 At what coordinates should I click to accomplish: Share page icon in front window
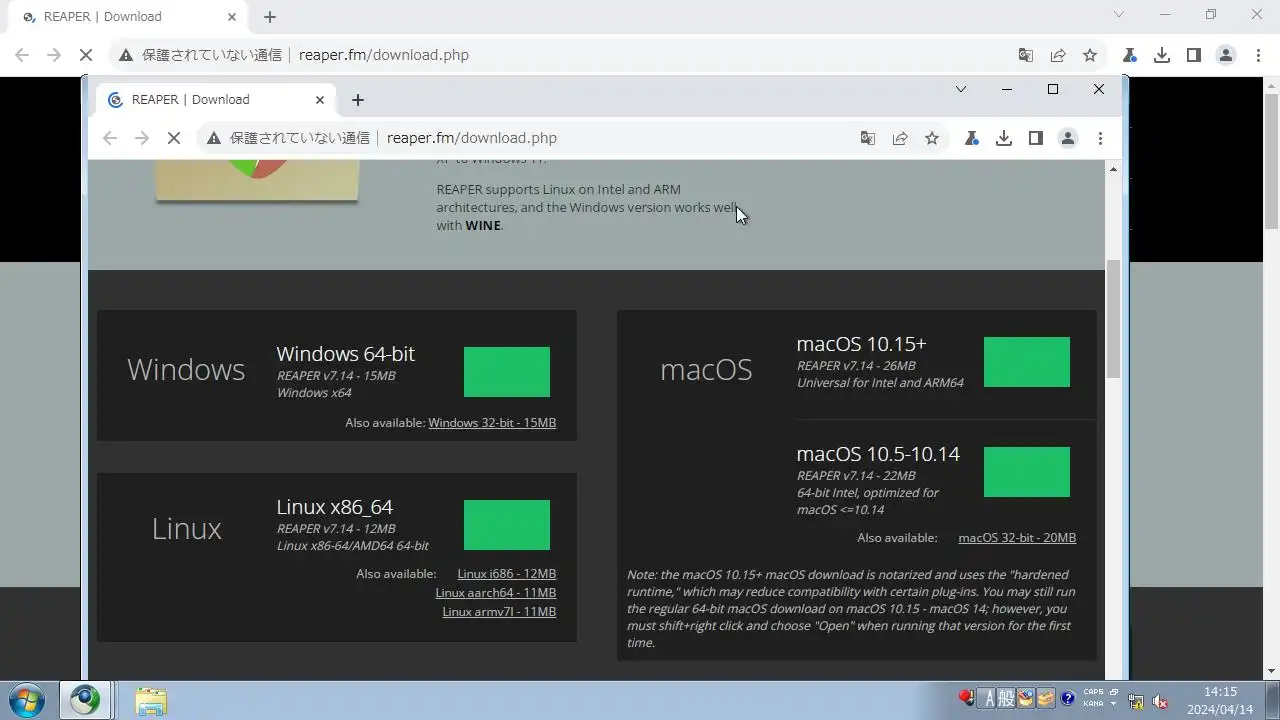900,138
